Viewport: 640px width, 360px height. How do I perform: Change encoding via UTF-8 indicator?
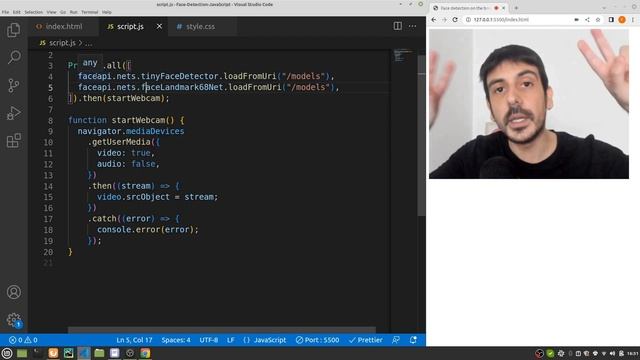point(209,340)
